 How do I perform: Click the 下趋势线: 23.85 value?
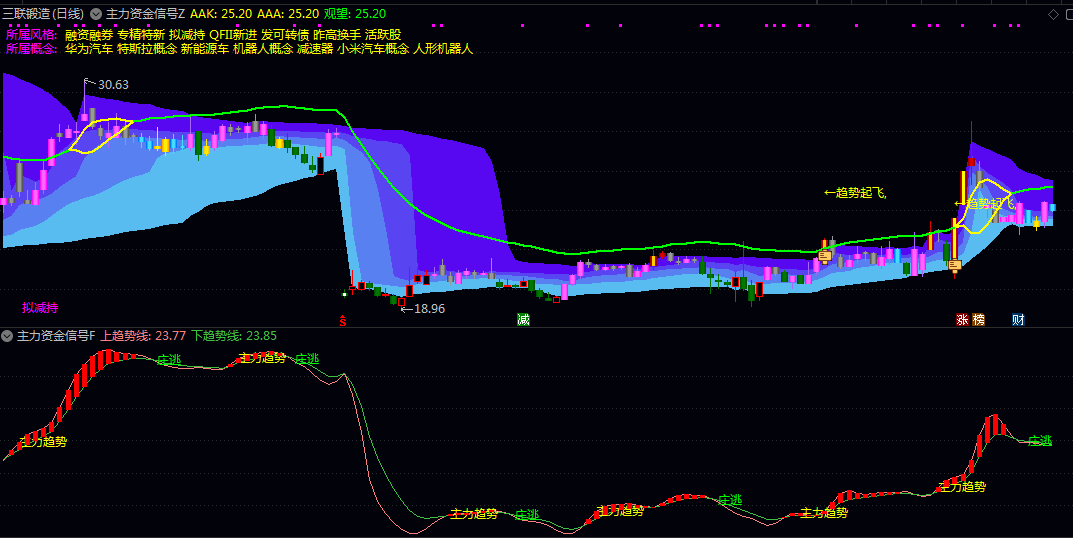tap(233, 335)
